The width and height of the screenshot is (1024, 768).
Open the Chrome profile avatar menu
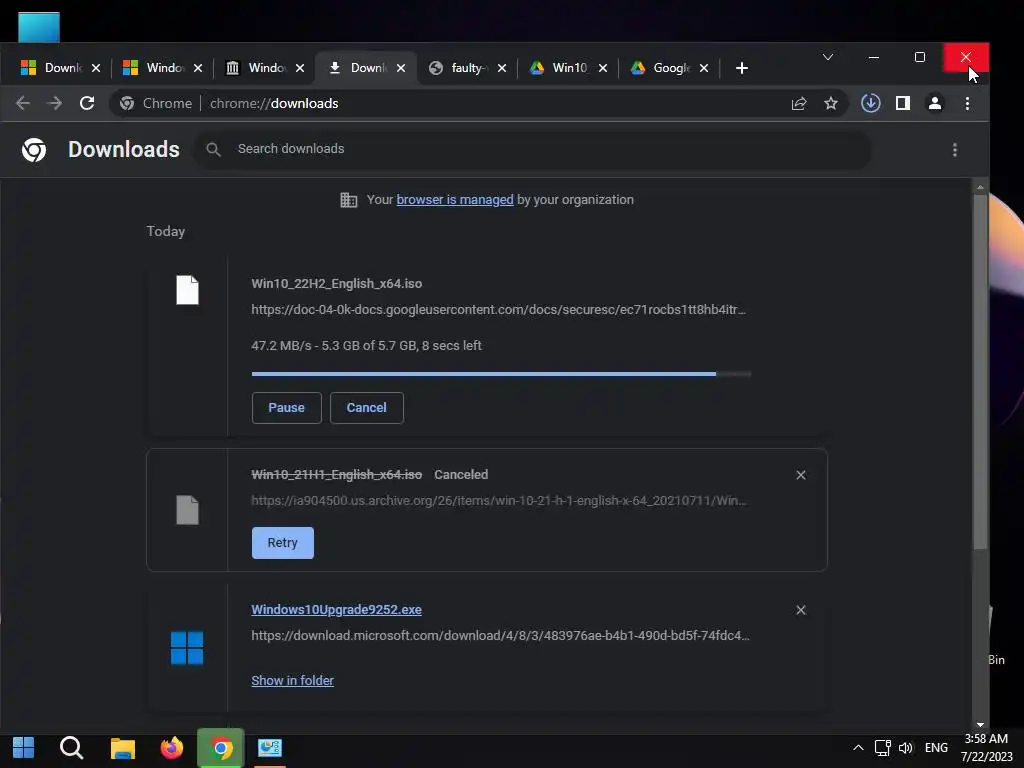[x=935, y=103]
